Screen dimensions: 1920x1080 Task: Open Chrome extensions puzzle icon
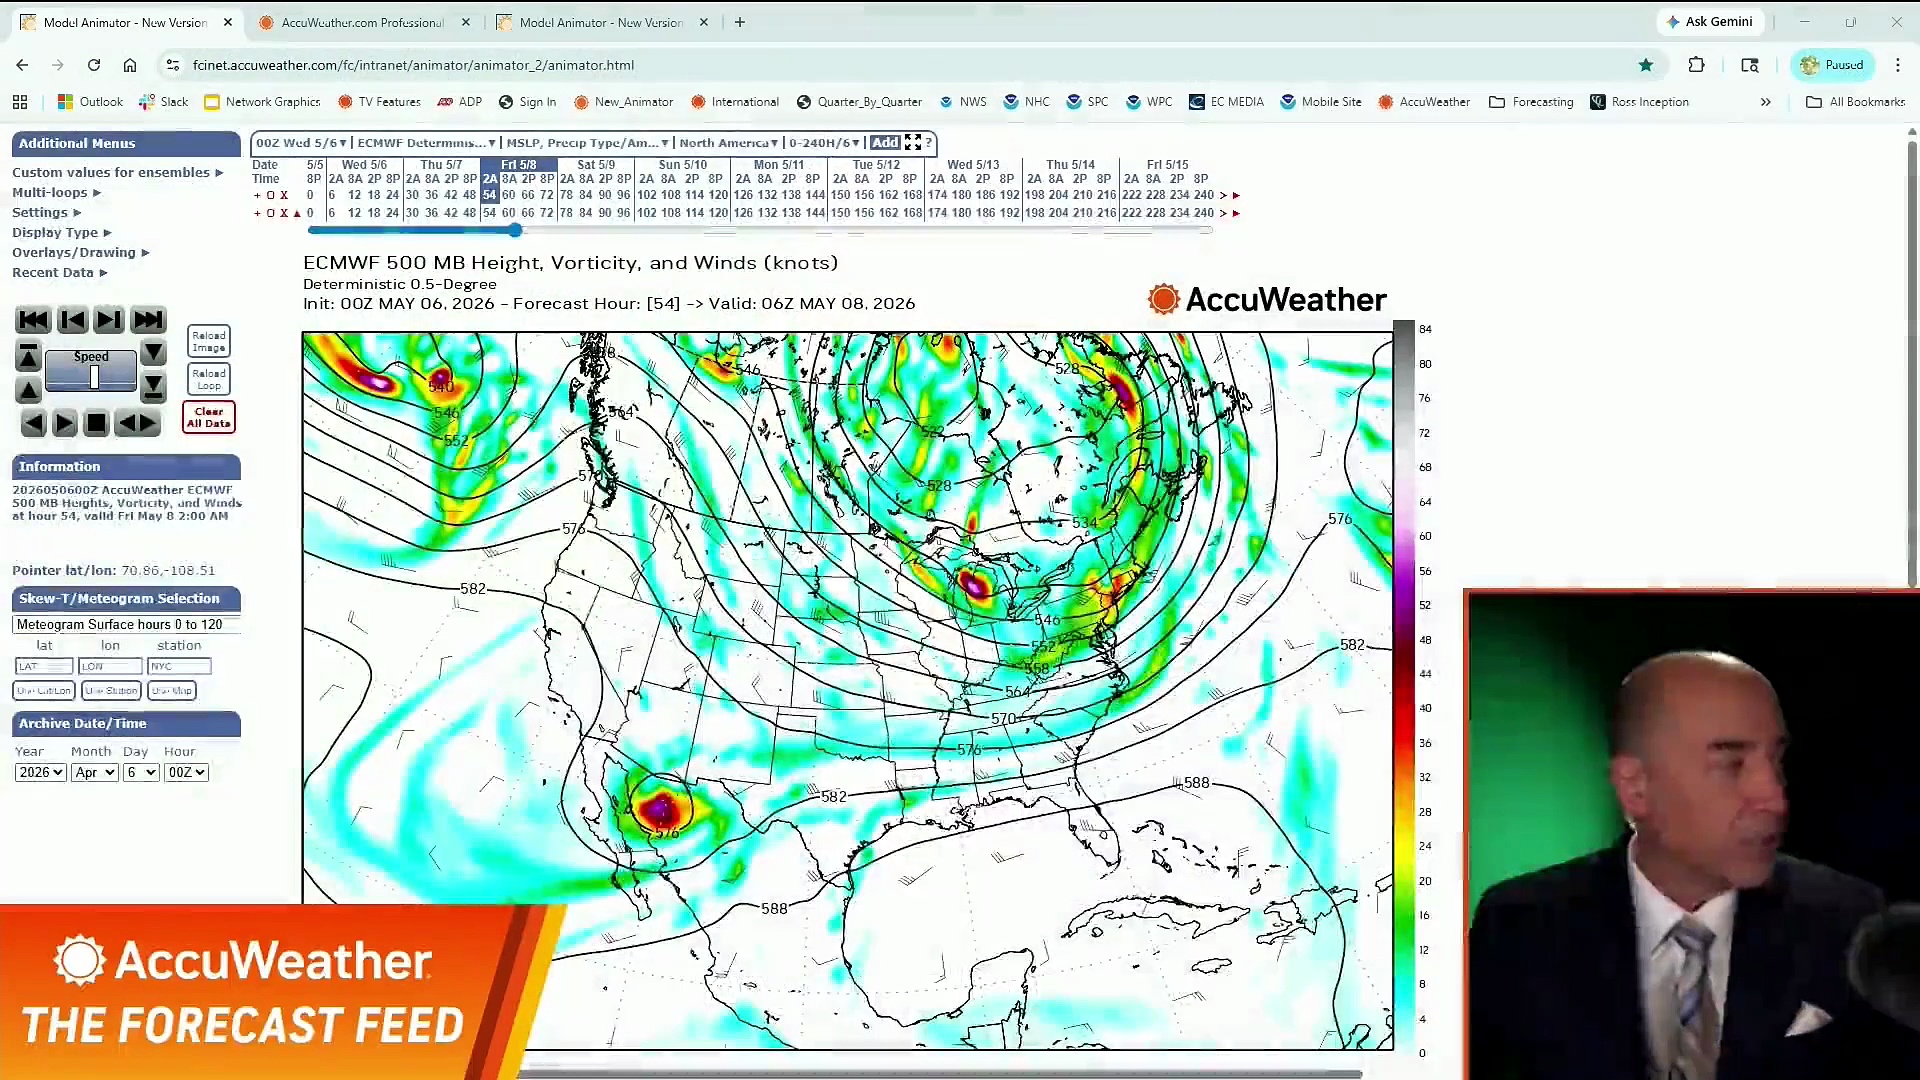[1696, 65]
